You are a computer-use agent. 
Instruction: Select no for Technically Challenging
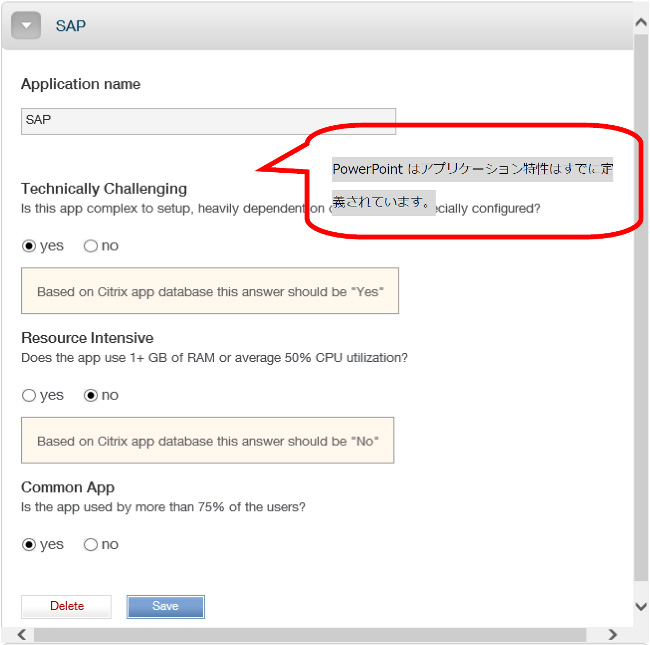[x=91, y=246]
